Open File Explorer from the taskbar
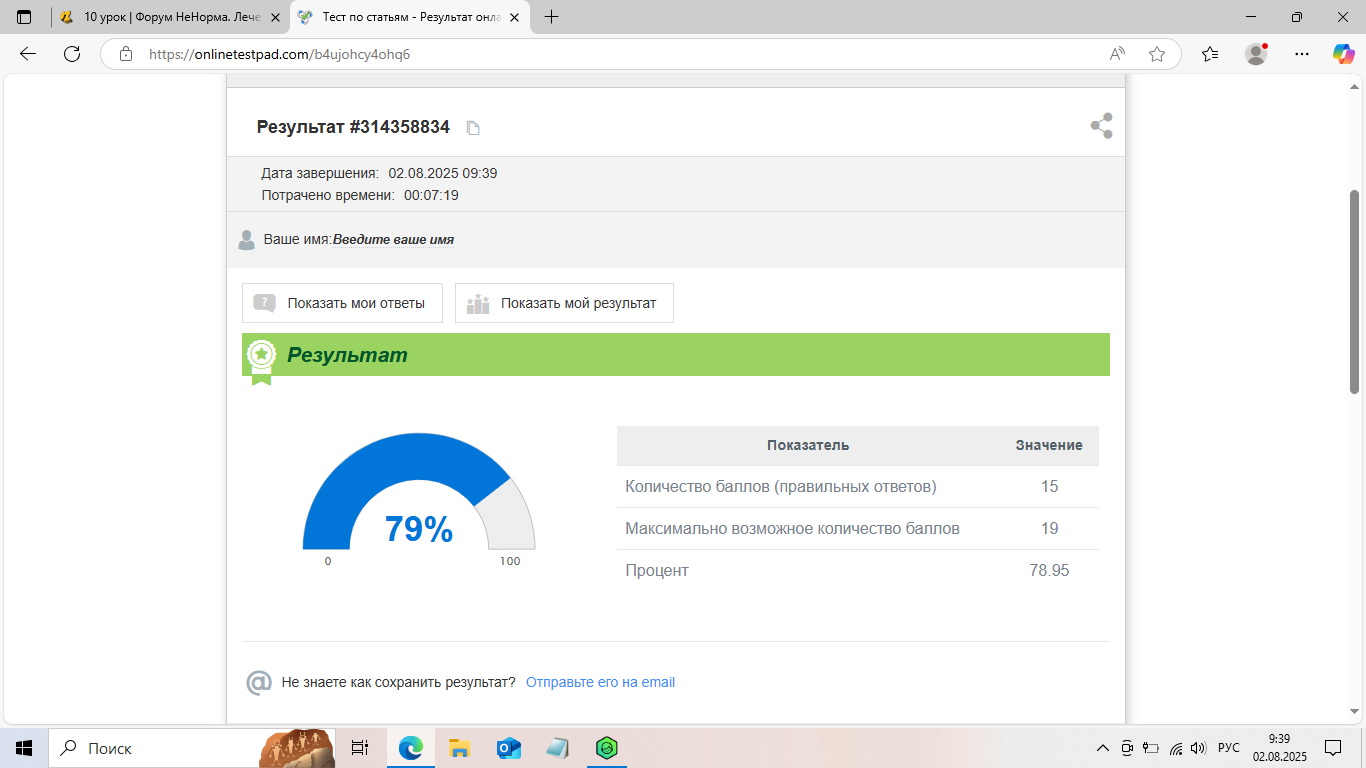1366x768 pixels. pos(459,748)
